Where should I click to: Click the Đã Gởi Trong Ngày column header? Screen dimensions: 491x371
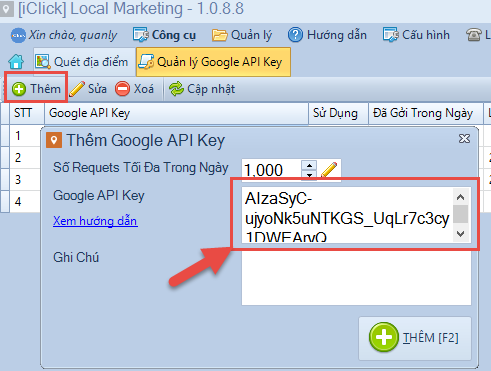tap(426, 113)
